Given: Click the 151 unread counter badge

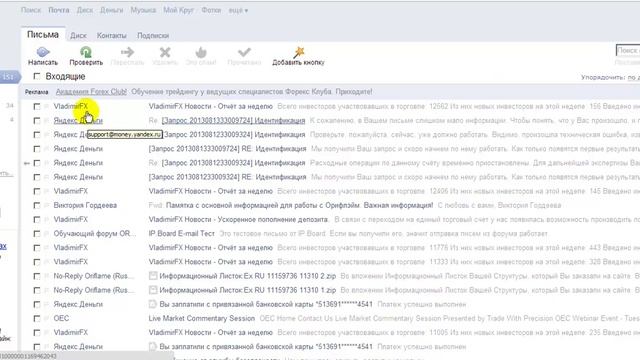Looking at the screenshot, I should pos(9,77).
